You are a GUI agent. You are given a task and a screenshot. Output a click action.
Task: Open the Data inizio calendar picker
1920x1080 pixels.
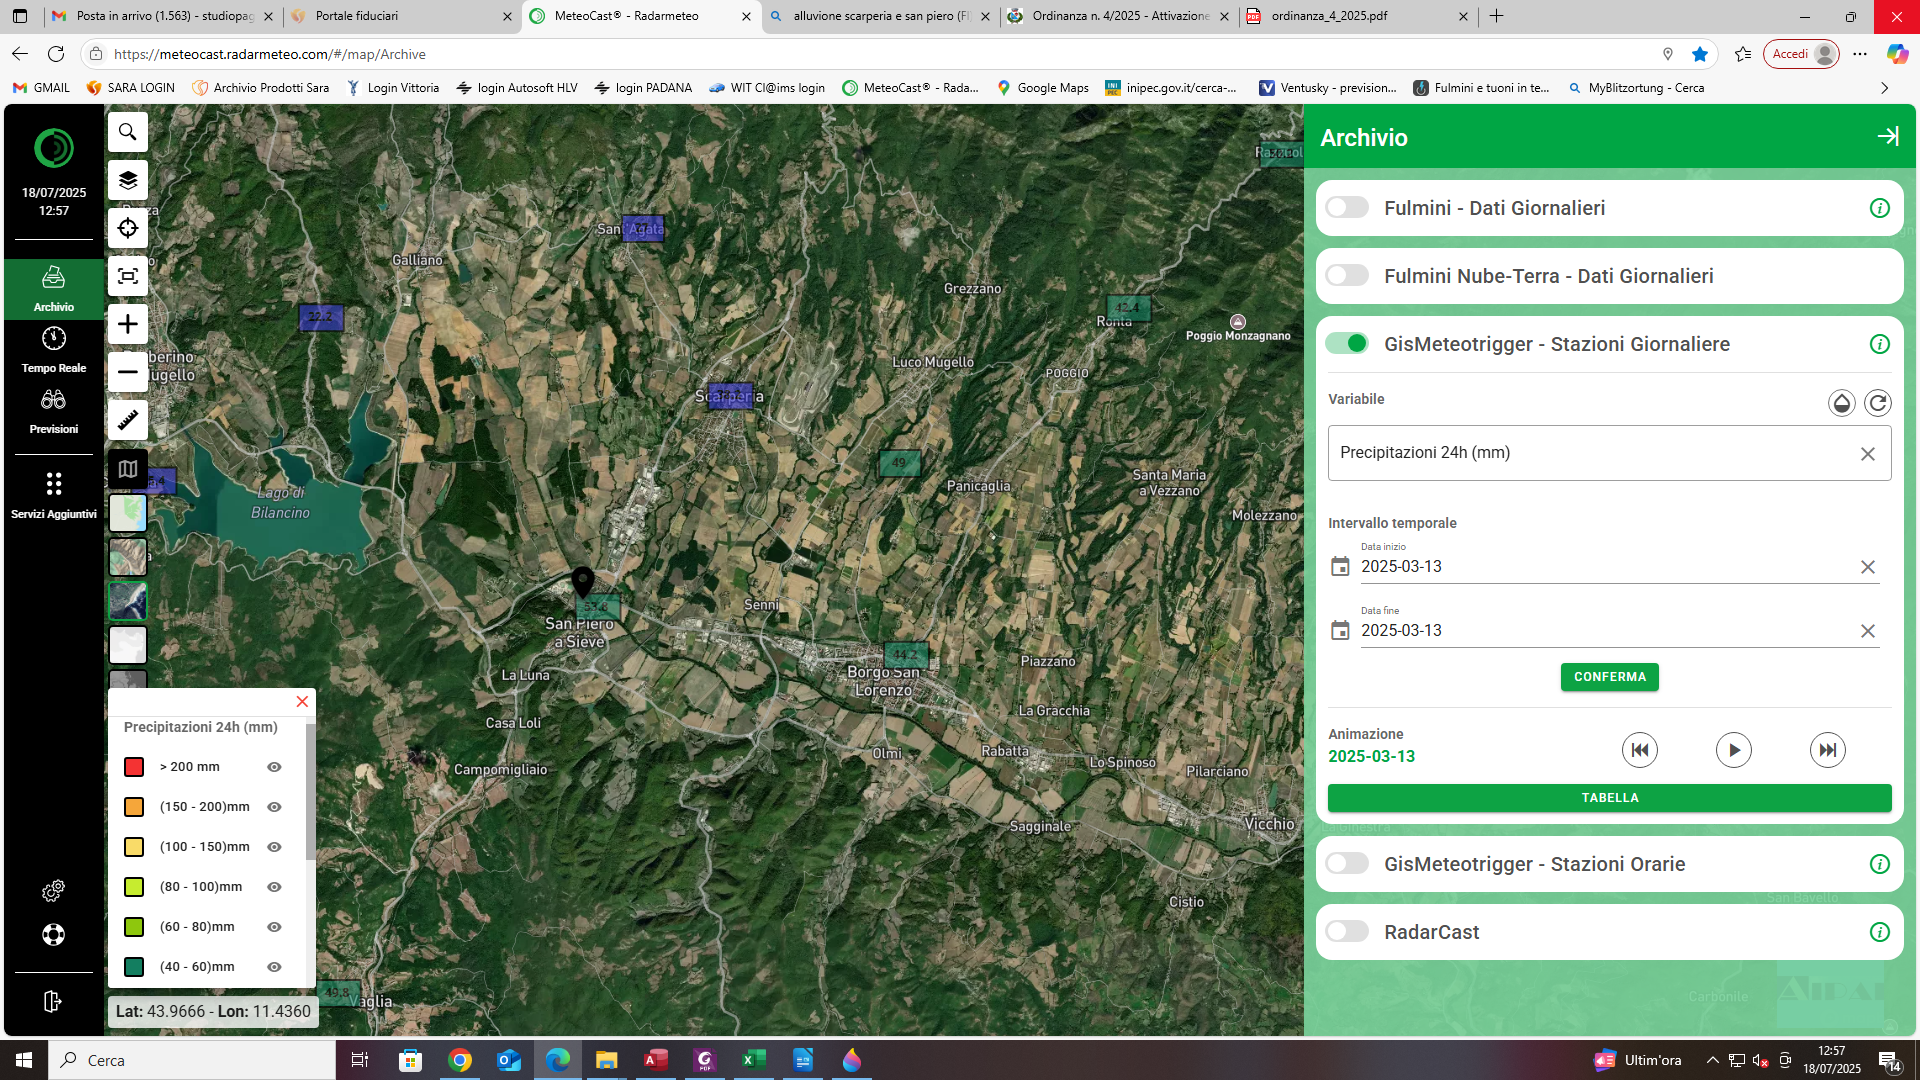coord(1341,566)
